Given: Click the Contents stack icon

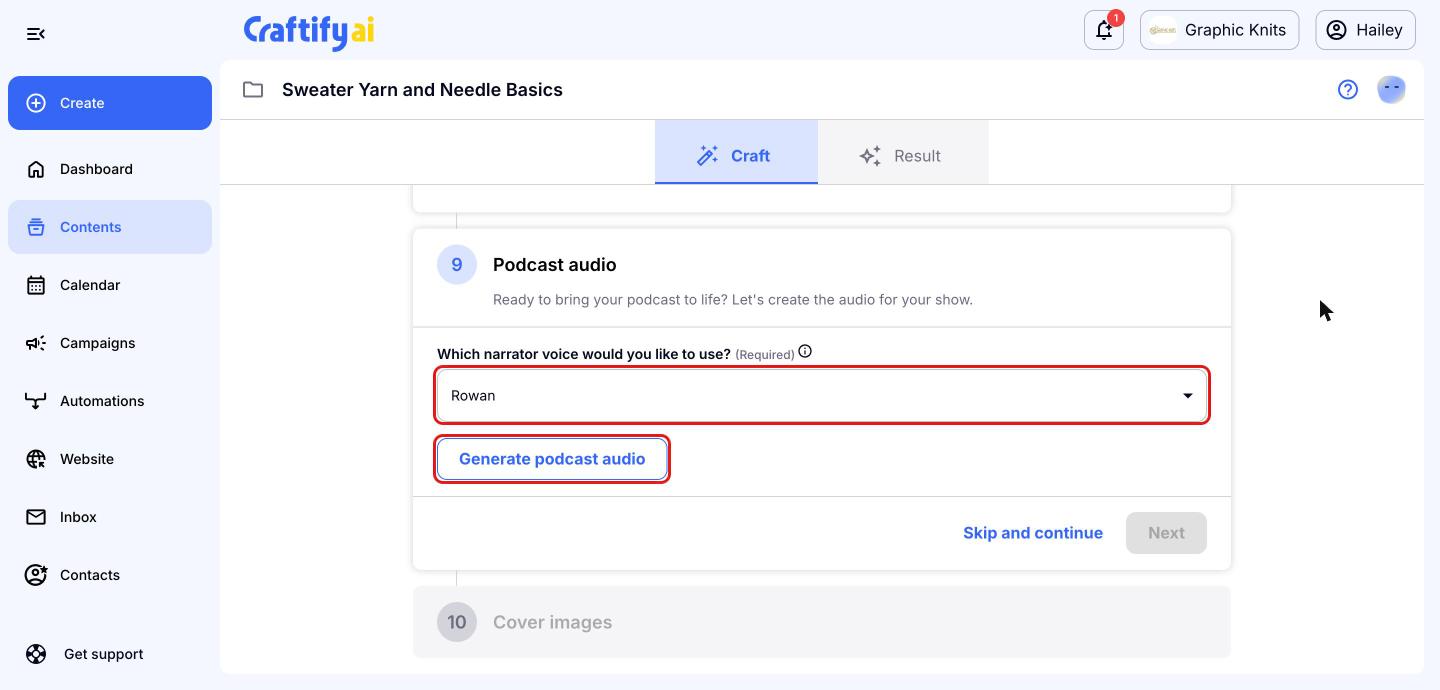Looking at the screenshot, I should 36,227.
